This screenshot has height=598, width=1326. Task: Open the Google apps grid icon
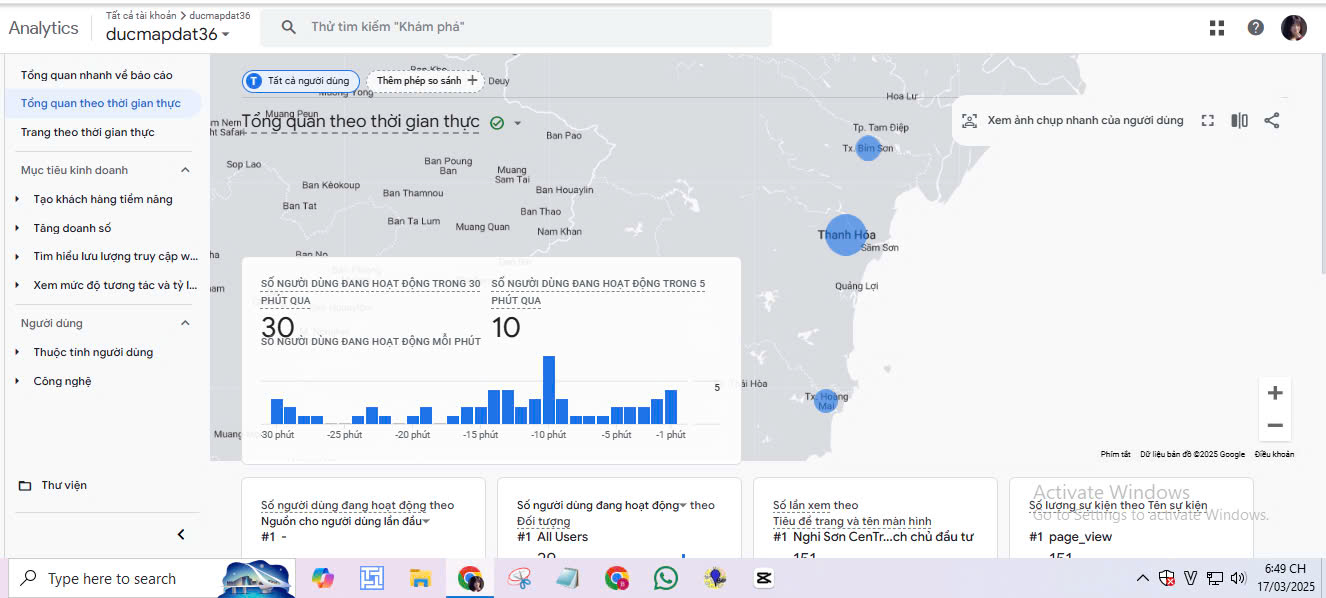(x=1217, y=28)
